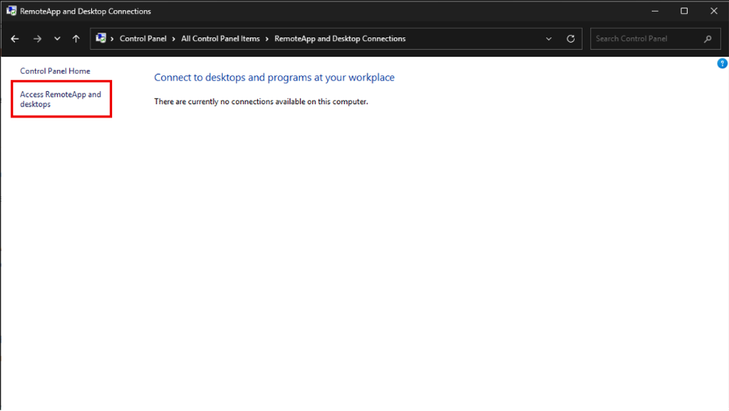
Task: Click the address bar Control Panel icon
Action: (x=101, y=38)
